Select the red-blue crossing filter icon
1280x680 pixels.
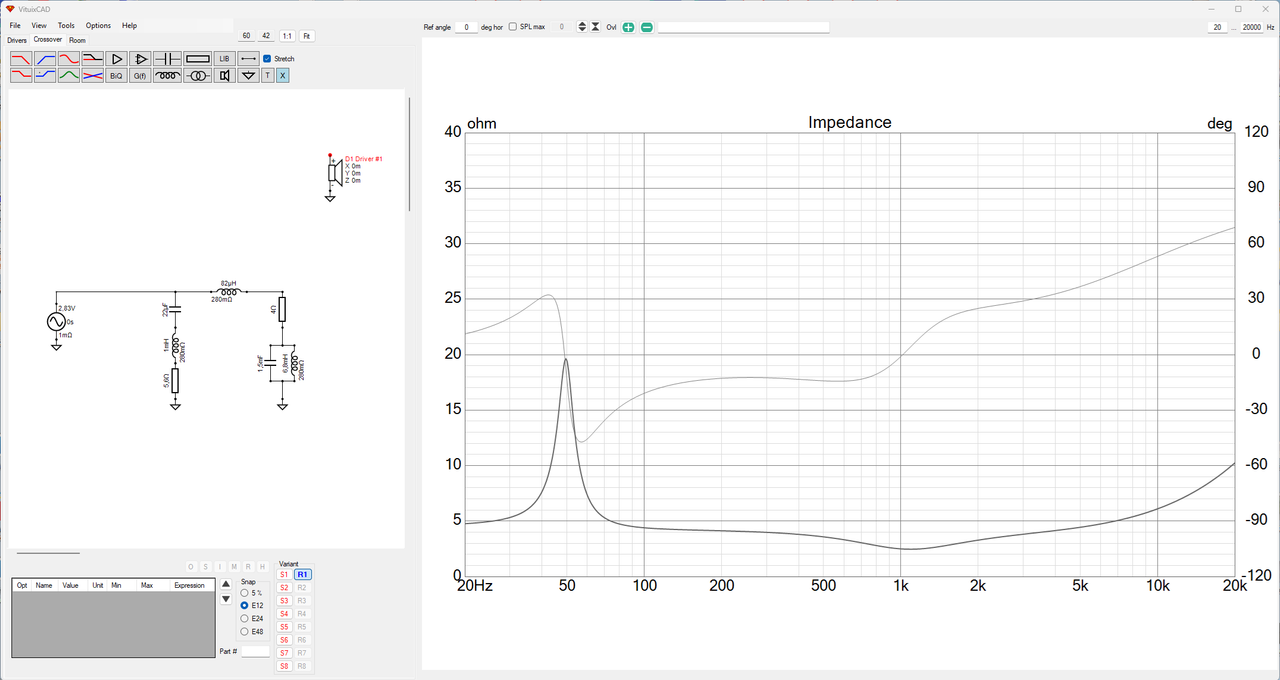coord(92,75)
